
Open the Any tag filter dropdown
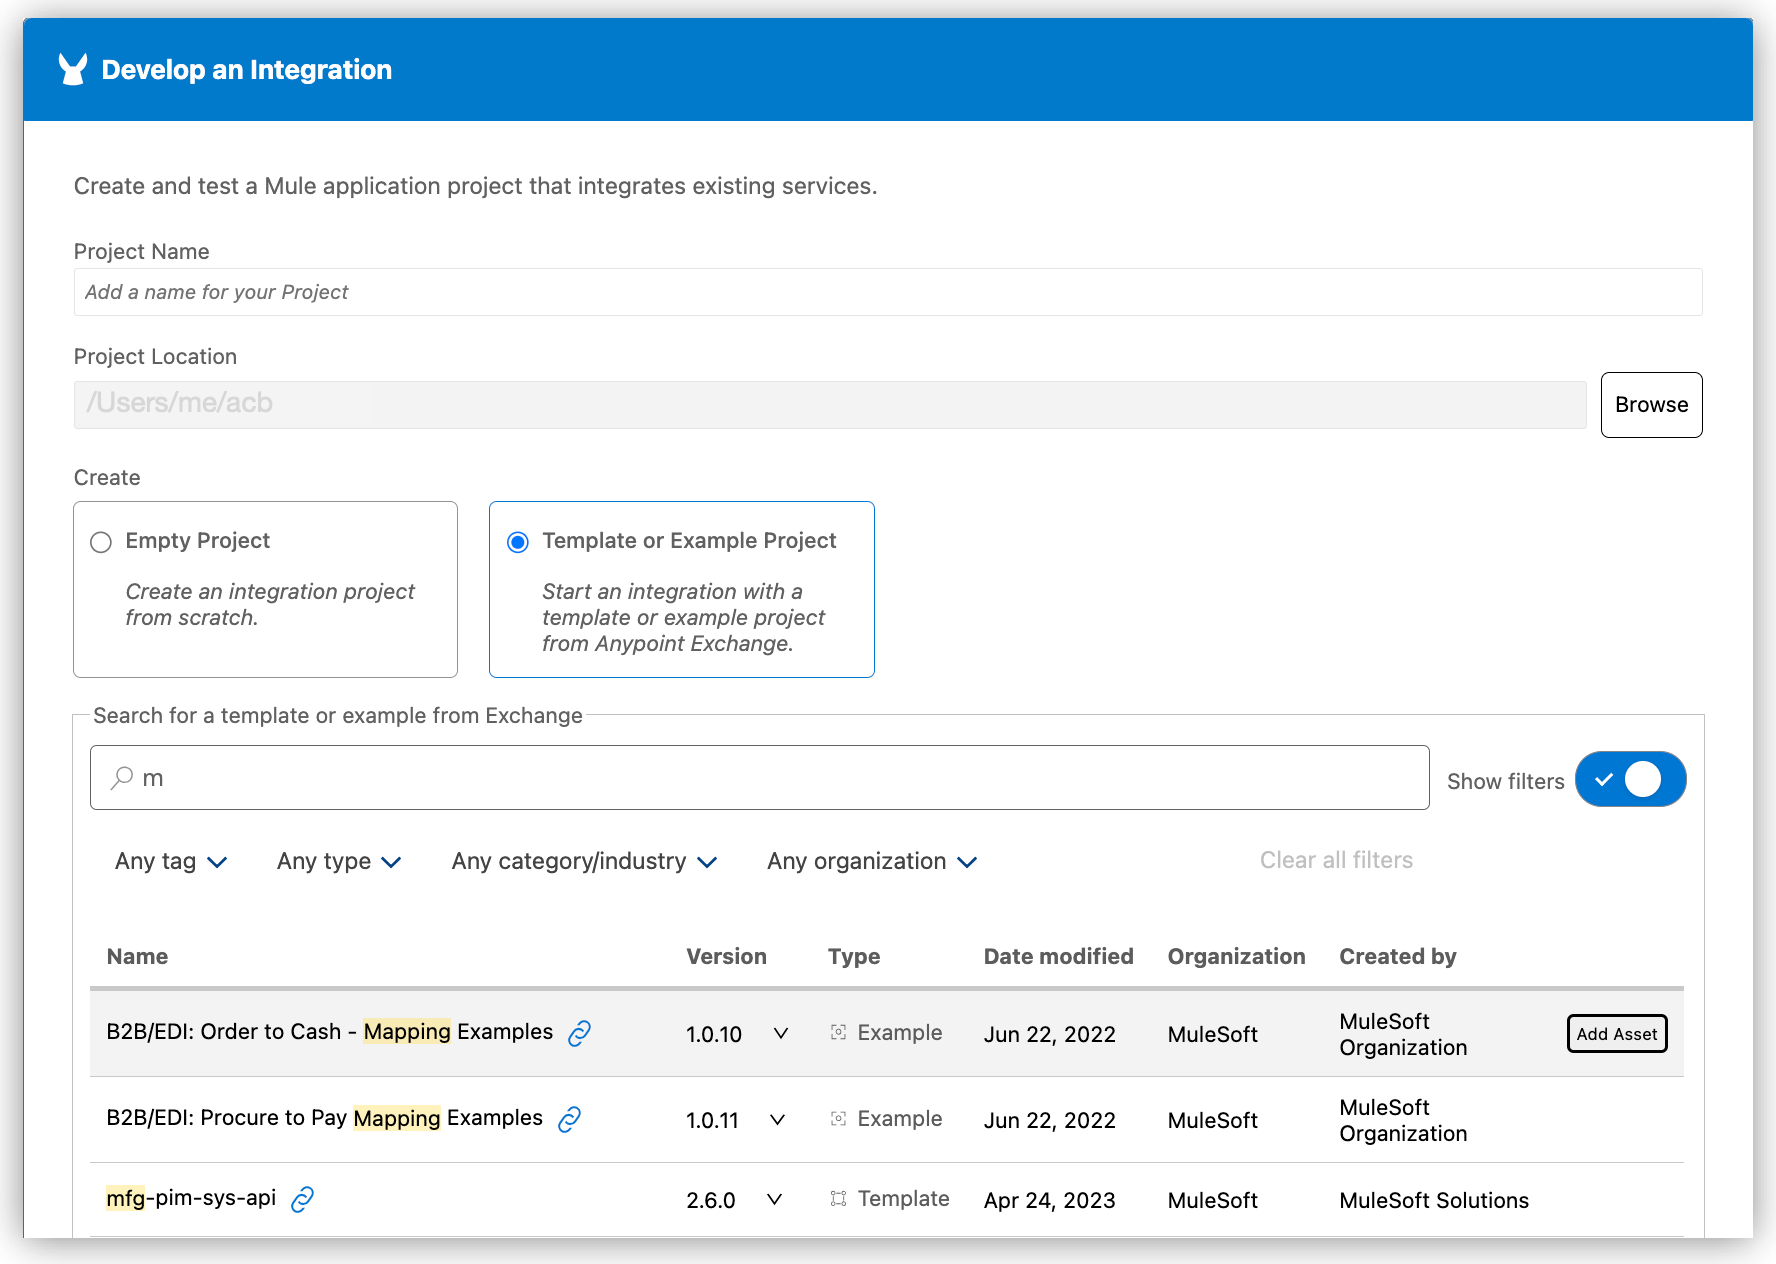pyautogui.click(x=170, y=861)
